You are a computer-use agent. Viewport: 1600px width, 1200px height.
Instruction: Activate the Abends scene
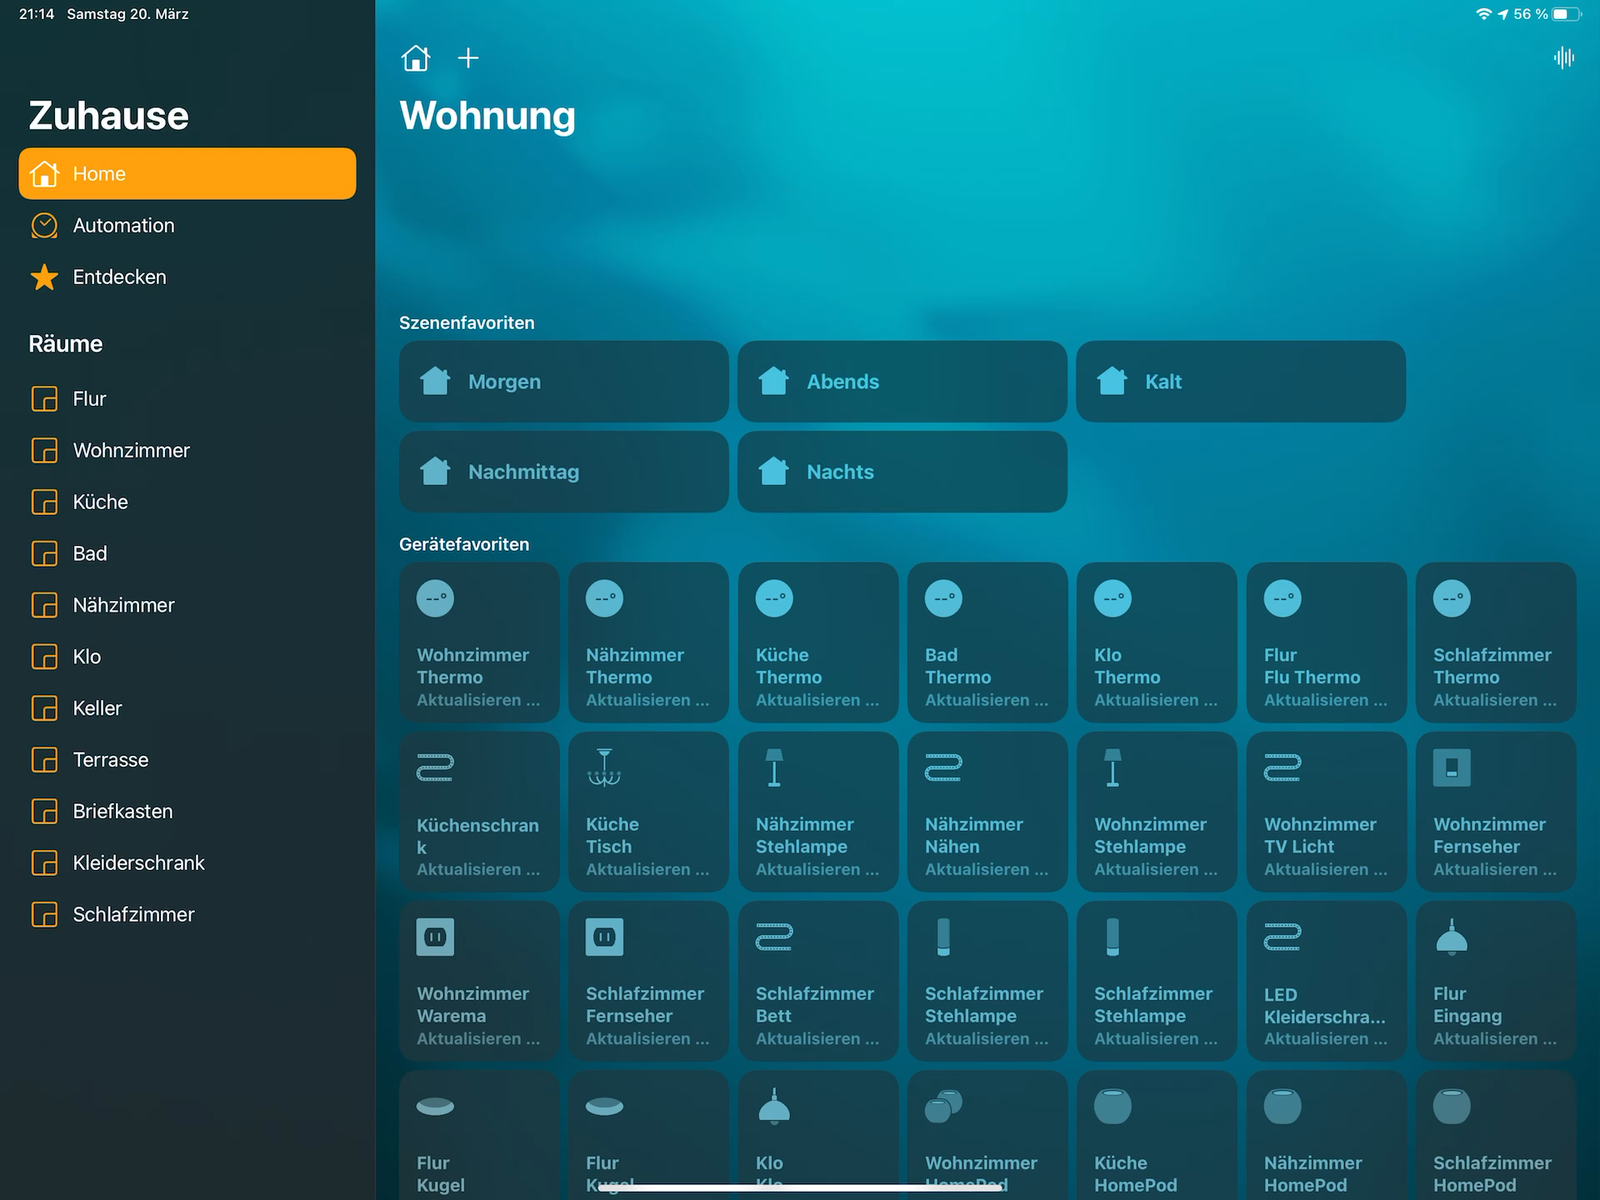pos(902,382)
